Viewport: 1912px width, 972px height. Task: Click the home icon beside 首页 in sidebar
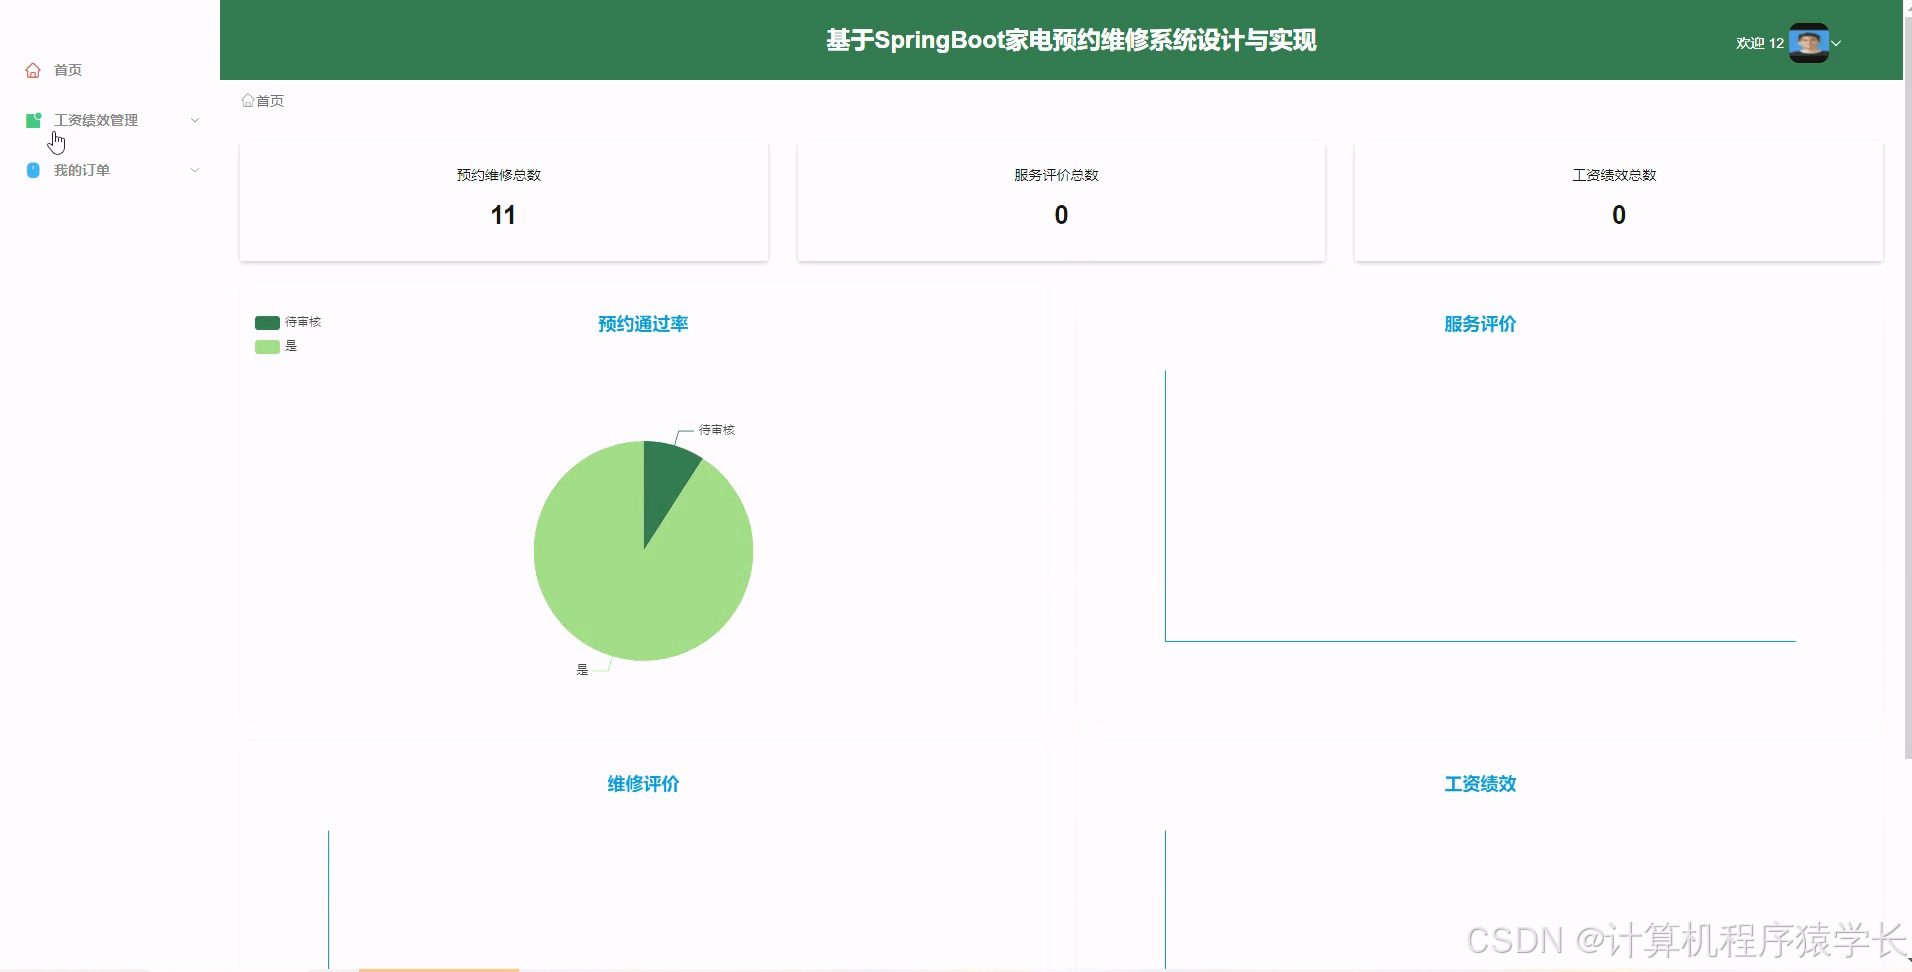click(x=33, y=69)
